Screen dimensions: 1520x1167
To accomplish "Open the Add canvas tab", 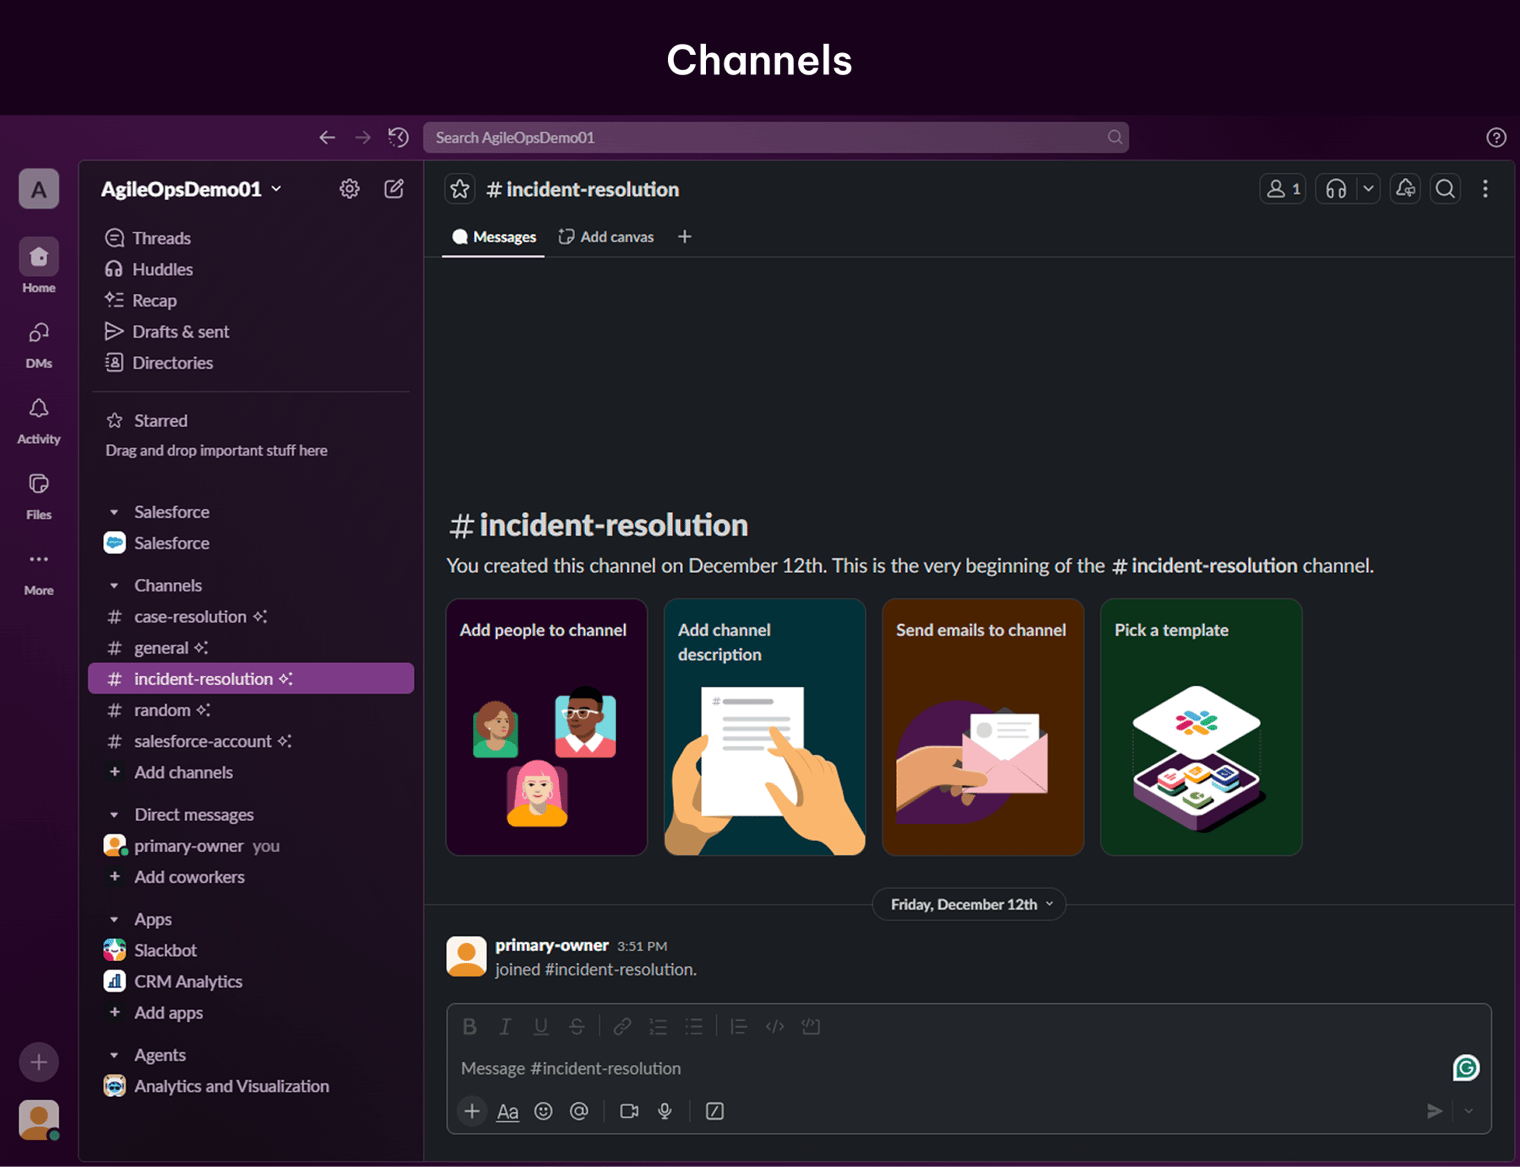I will (606, 237).
